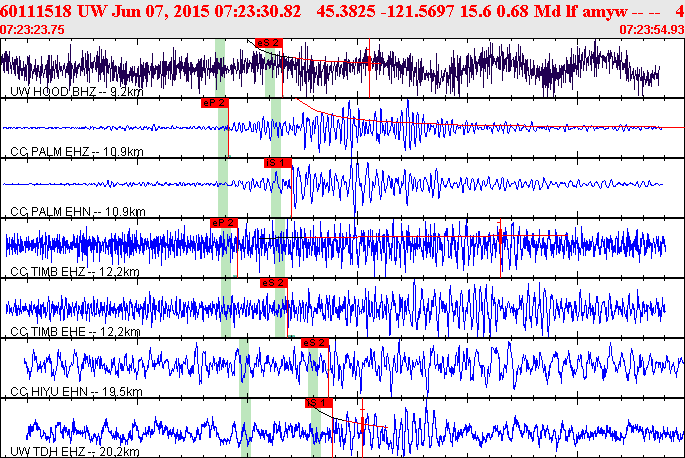Click the latitude value 45.3825
The image size is (685, 458).
pos(346,11)
